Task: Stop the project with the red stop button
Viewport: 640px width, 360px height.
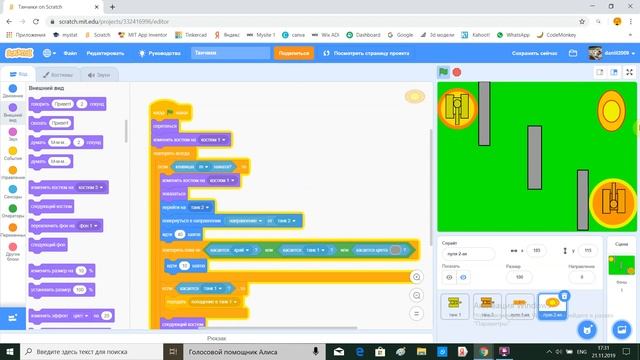Action: click(x=457, y=72)
